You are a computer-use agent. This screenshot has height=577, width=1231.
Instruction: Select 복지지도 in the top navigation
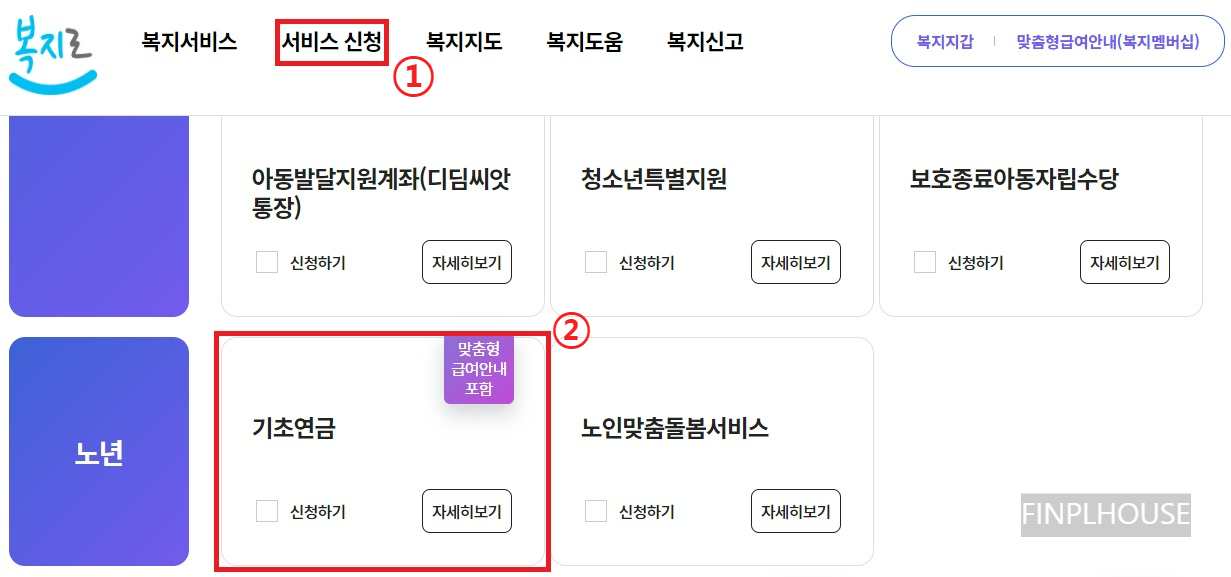coord(461,40)
